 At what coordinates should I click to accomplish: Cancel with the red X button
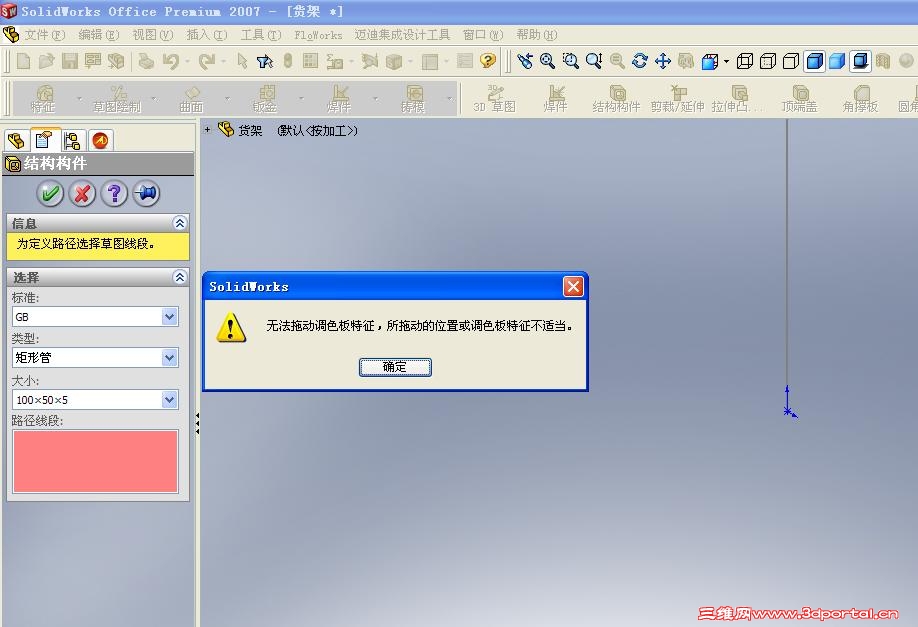pos(82,193)
